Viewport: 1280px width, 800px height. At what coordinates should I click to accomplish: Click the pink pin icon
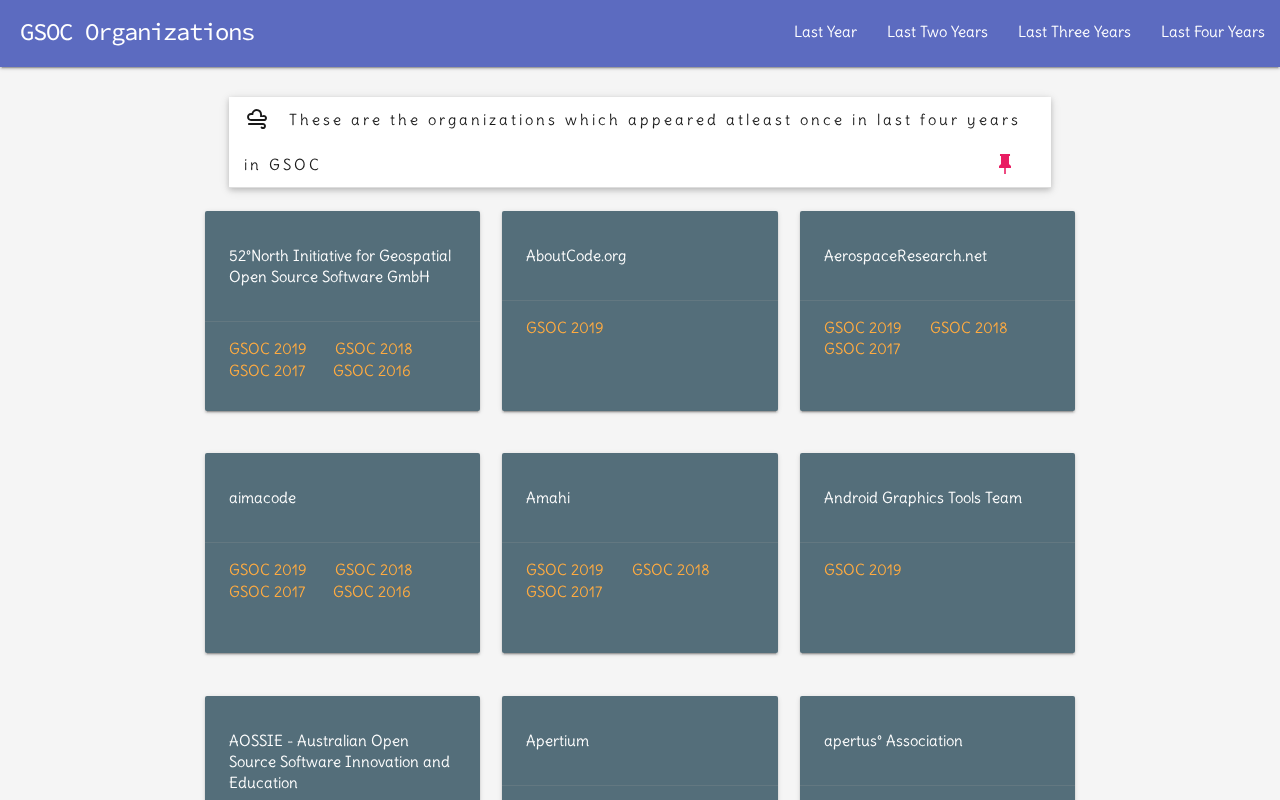tap(1005, 164)
